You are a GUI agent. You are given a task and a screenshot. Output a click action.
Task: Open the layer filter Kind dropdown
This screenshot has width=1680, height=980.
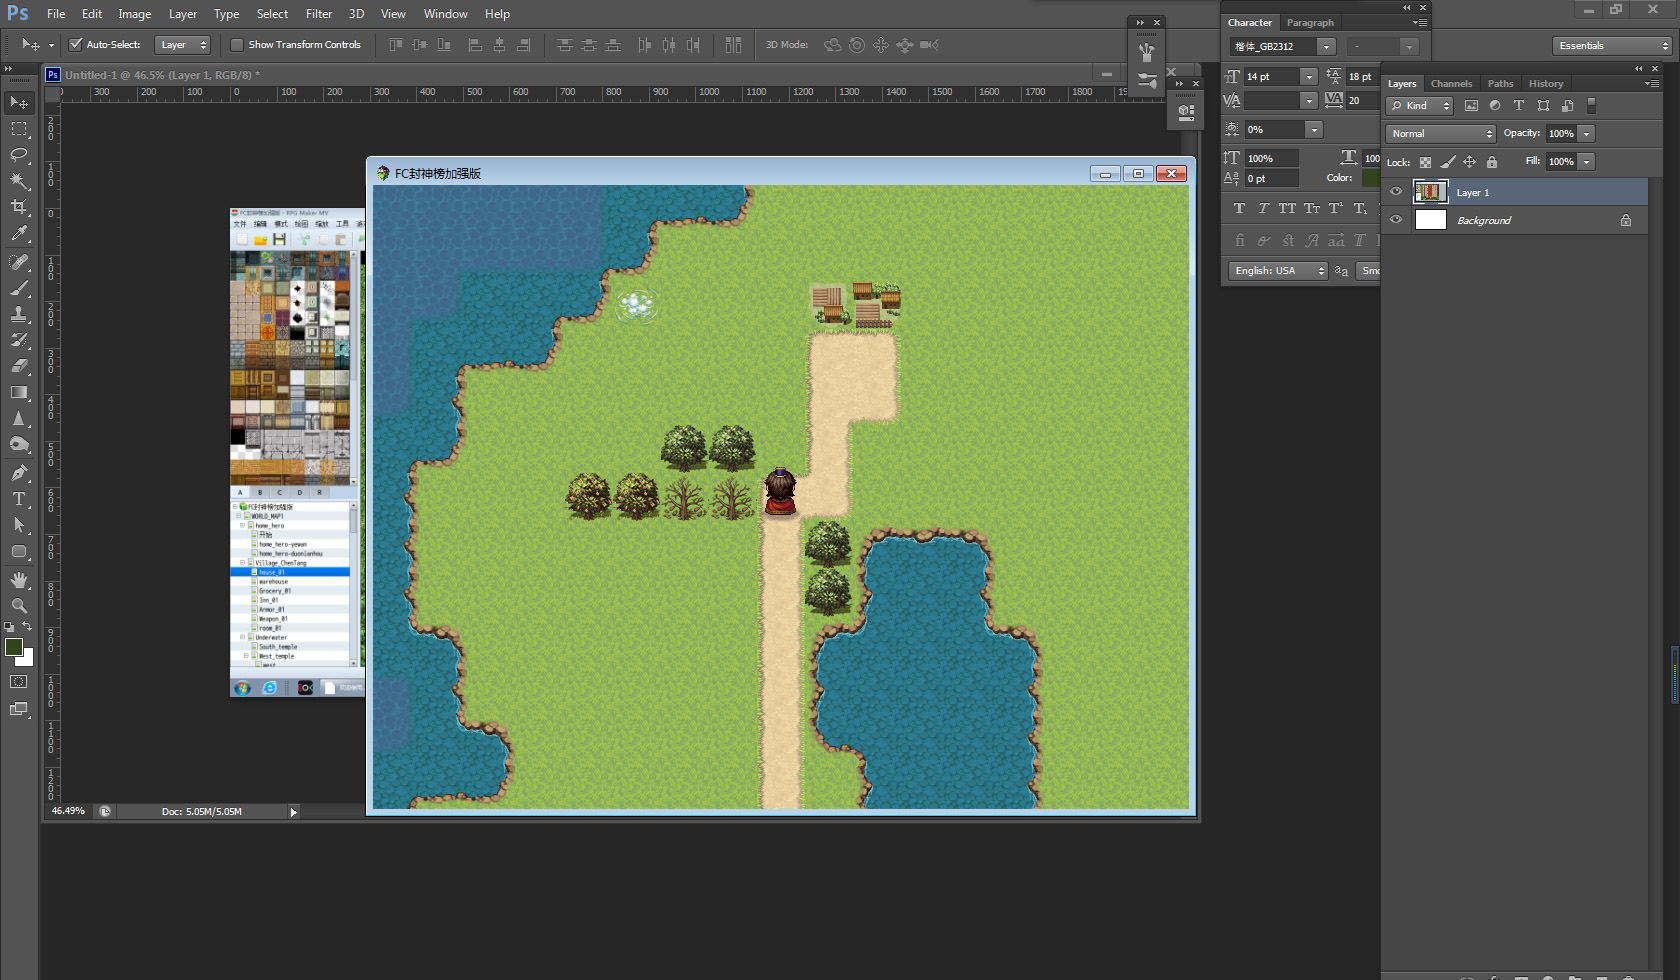click(1419, 106)
